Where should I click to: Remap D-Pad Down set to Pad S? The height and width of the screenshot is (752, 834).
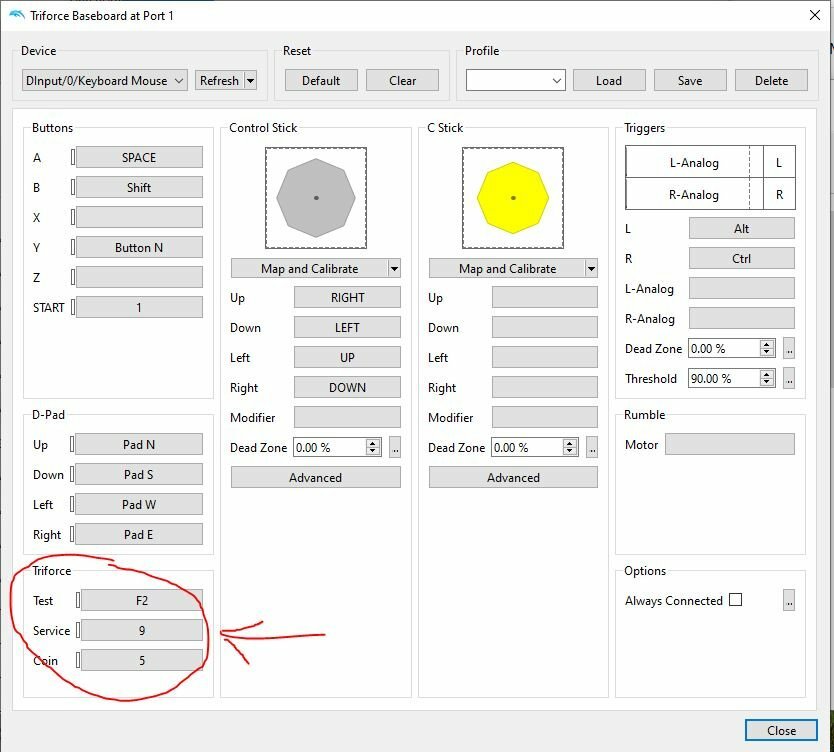(139, 474)
